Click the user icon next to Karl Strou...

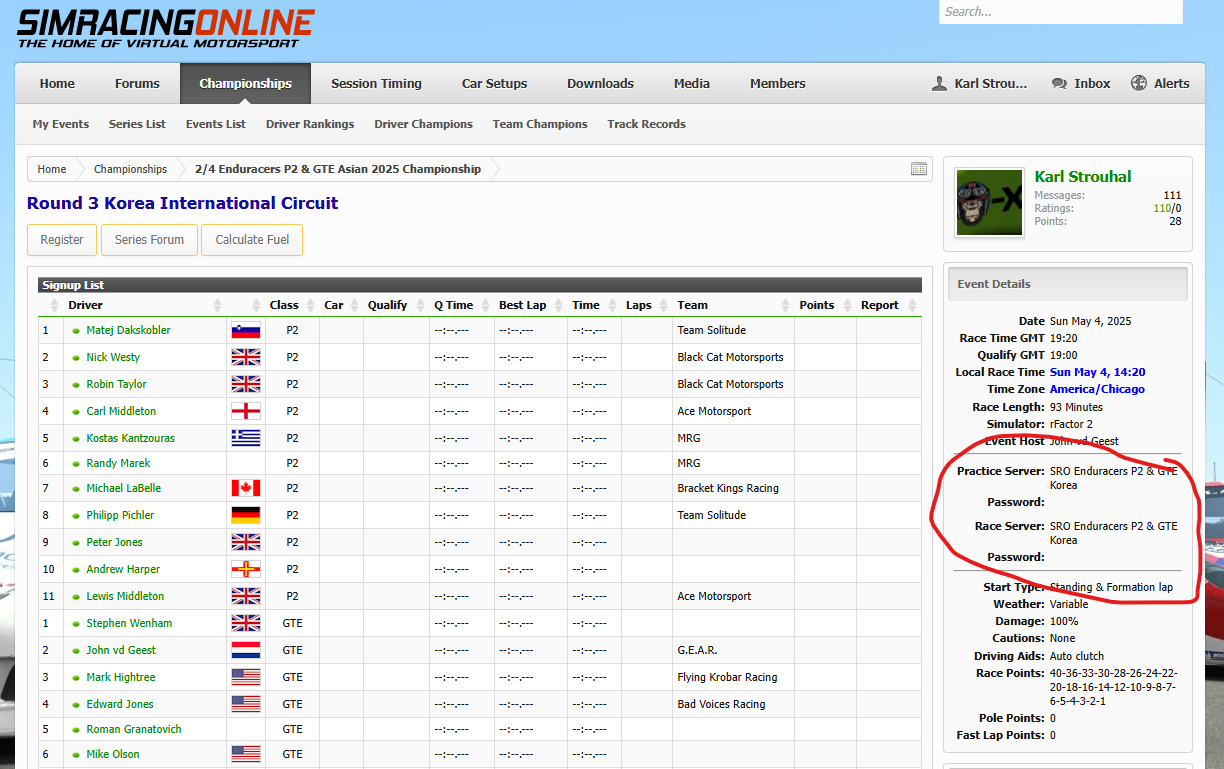click(x=939, y=84)
